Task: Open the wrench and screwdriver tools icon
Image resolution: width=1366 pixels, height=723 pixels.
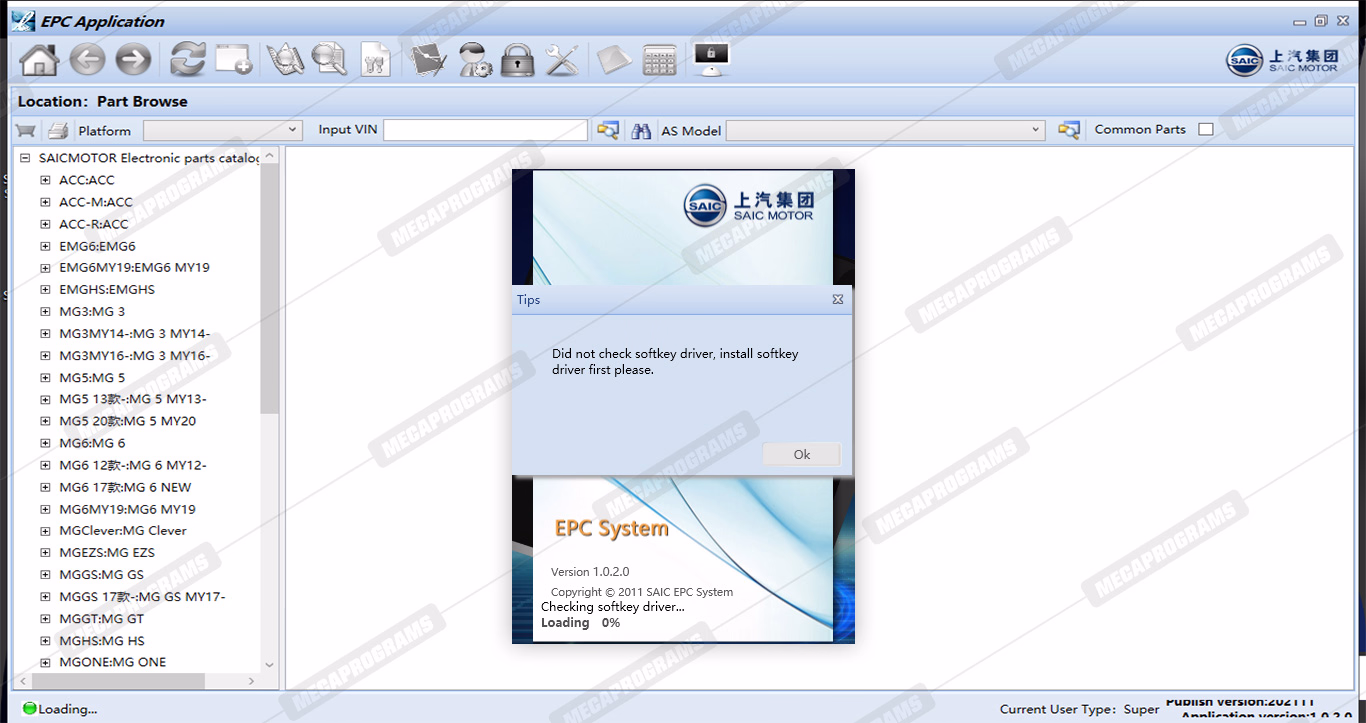Action: pos(562,60)
